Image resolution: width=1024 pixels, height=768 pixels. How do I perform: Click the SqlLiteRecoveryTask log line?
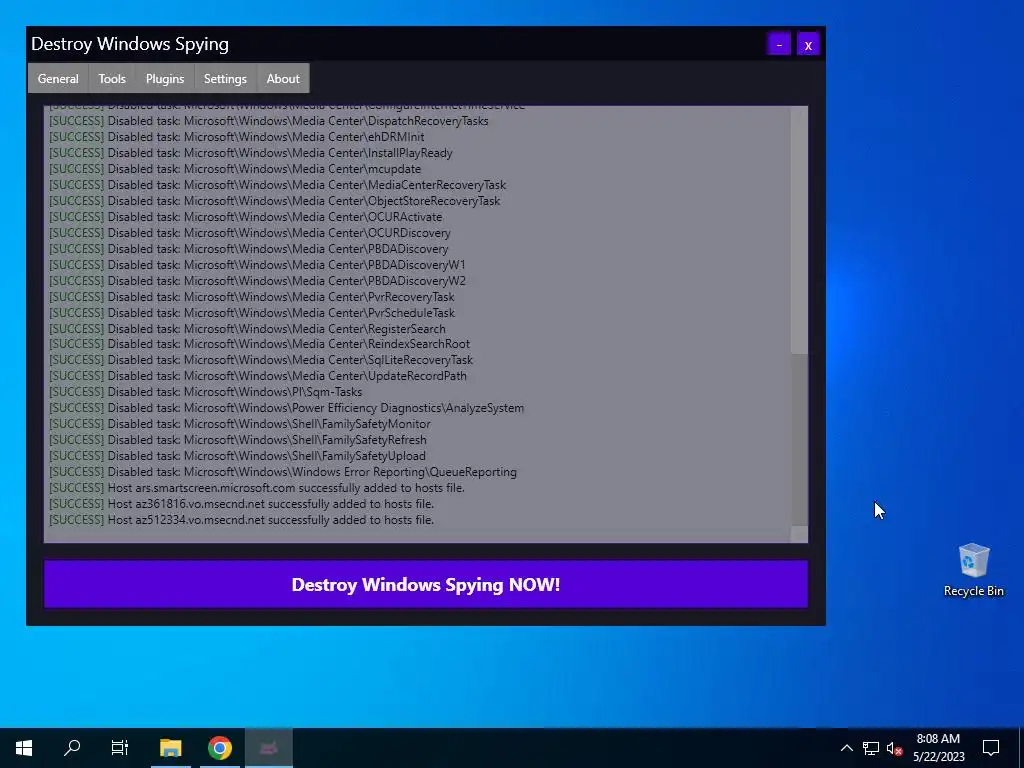[x=261, y=360]
